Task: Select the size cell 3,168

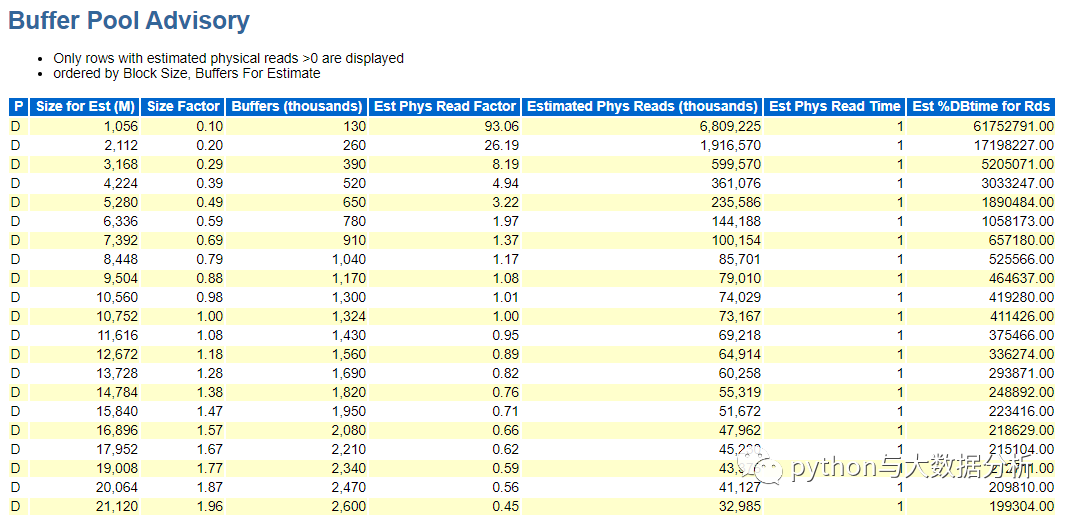Action: tap(121, 164)
